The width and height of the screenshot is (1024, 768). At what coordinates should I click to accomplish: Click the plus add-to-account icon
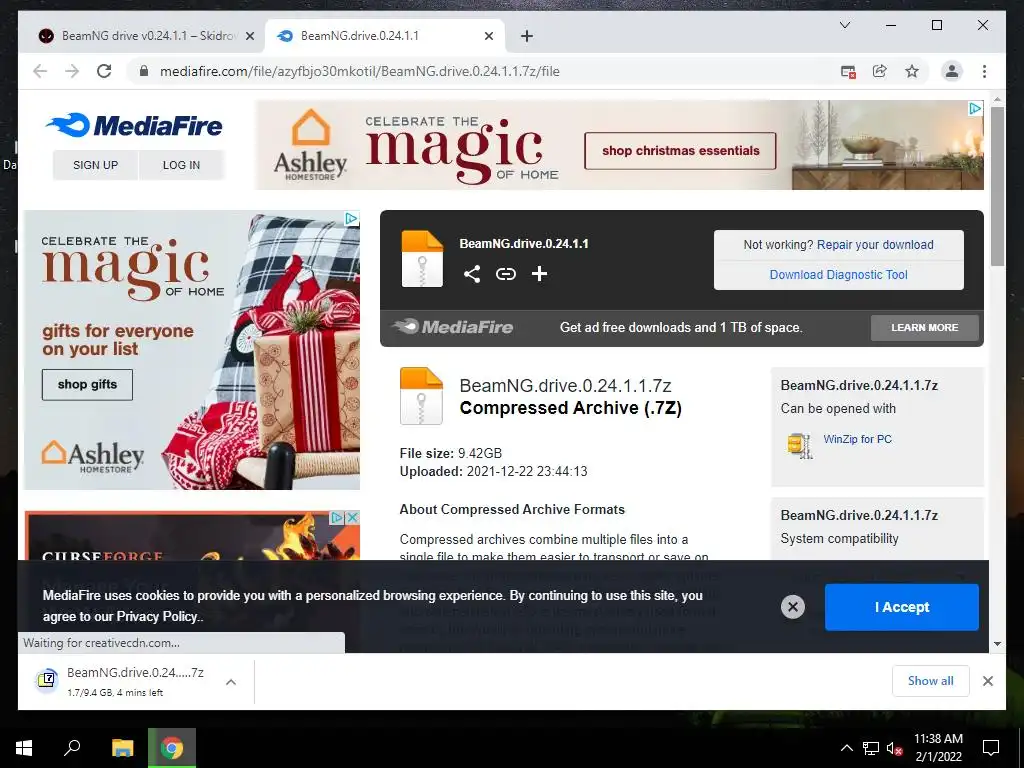539,274
